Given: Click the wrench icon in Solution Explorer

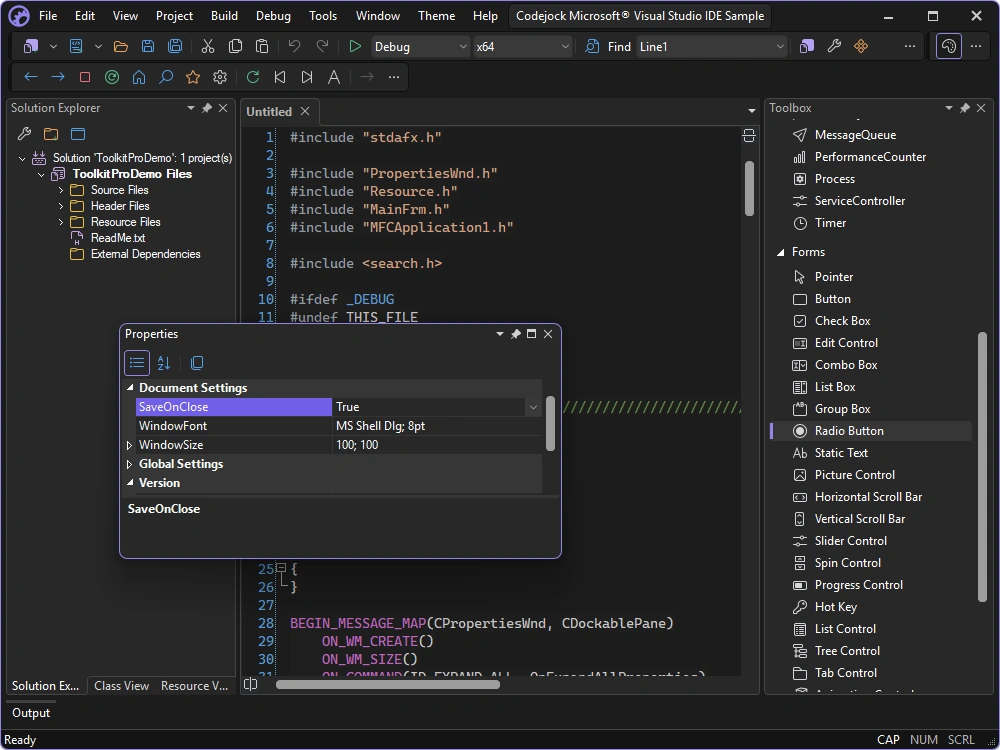Looking at the screenshot, I should [24, 134].
